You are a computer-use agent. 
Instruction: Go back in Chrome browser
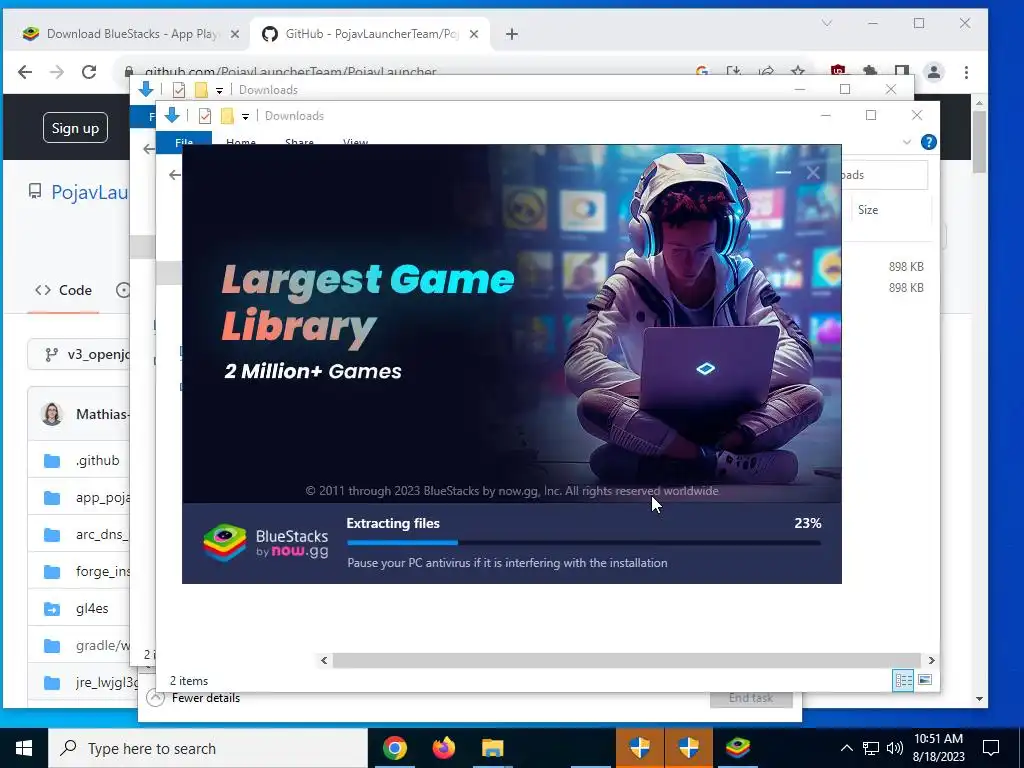[25, 72]
